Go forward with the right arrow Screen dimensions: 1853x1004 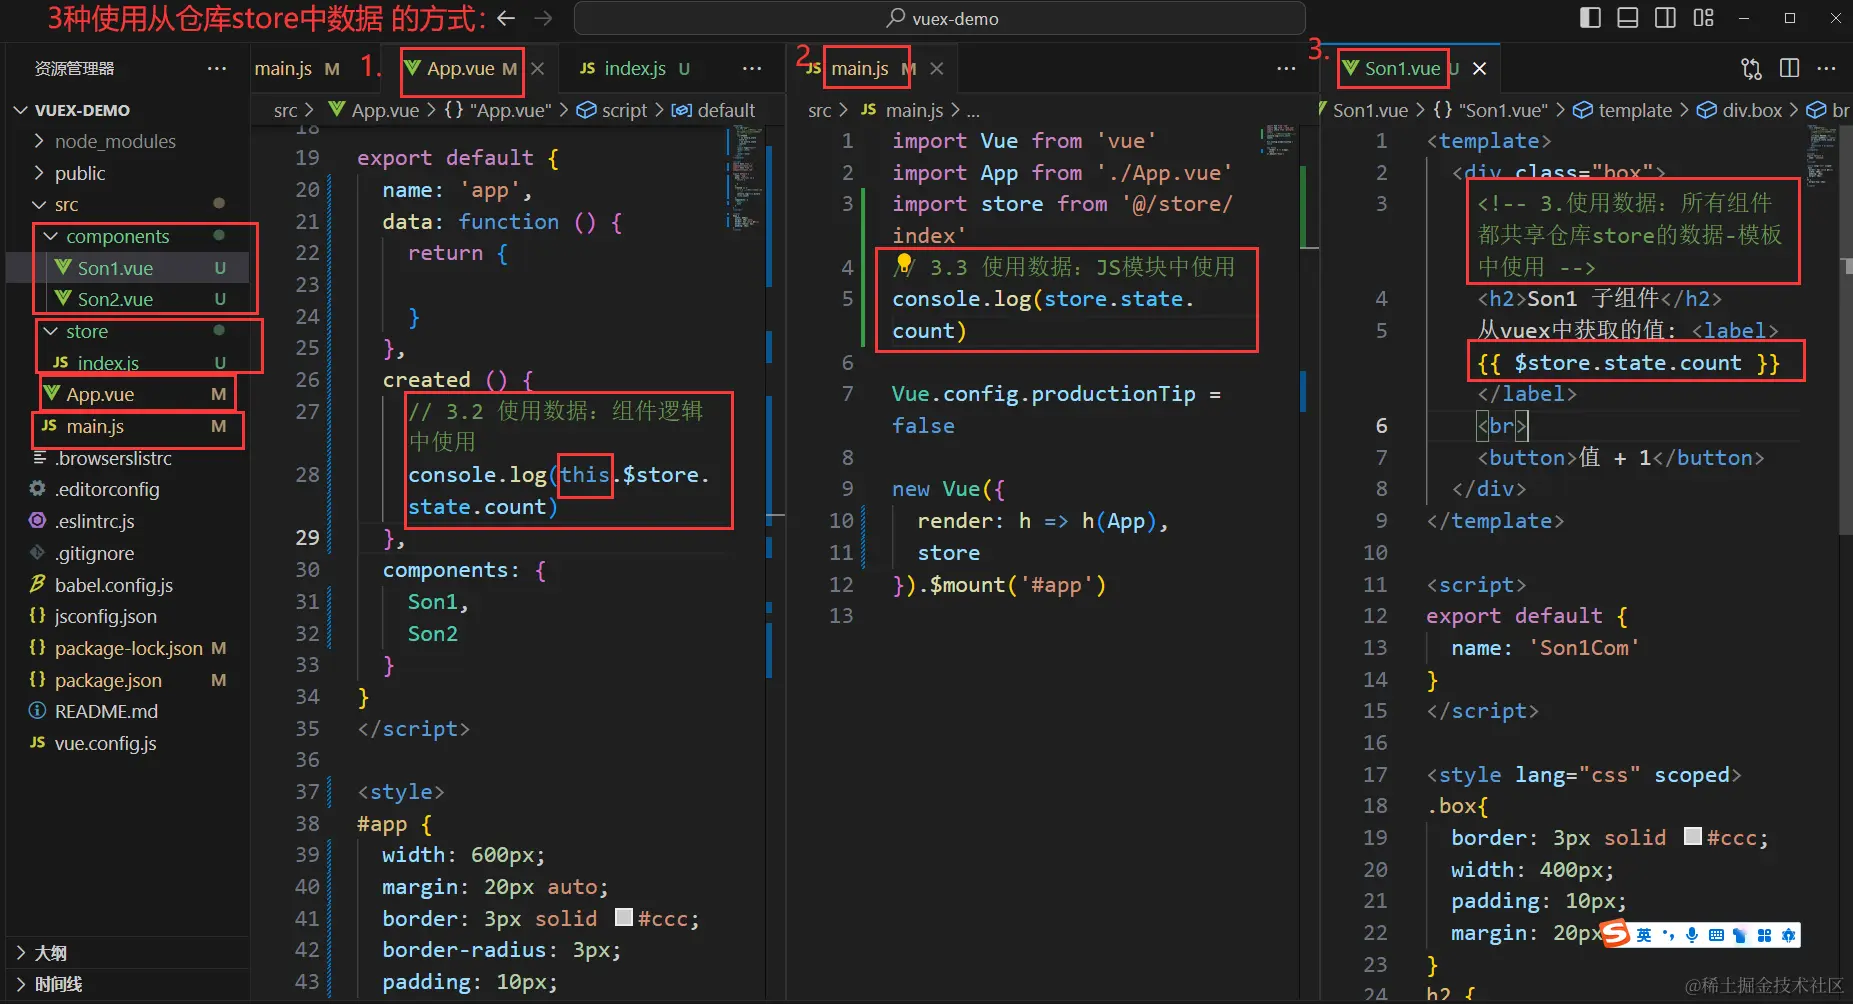tap(543, 18)
